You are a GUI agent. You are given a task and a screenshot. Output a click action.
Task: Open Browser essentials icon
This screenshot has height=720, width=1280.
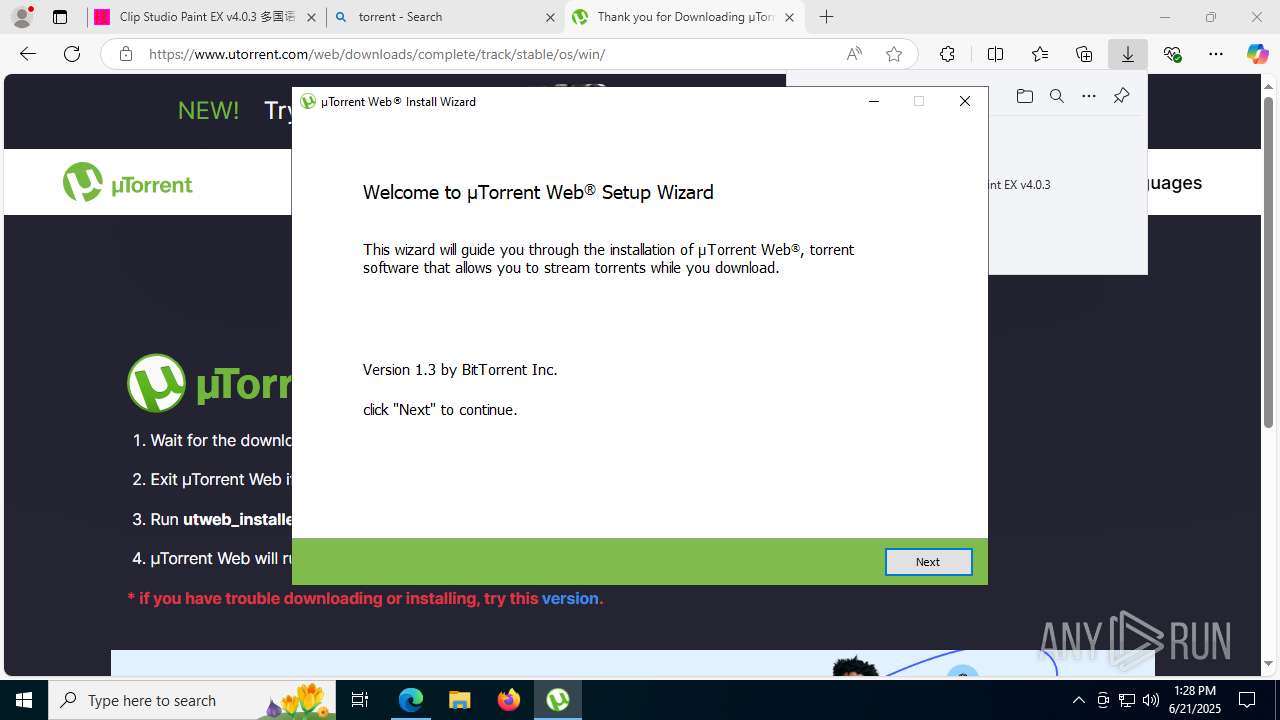point(1173,54)
